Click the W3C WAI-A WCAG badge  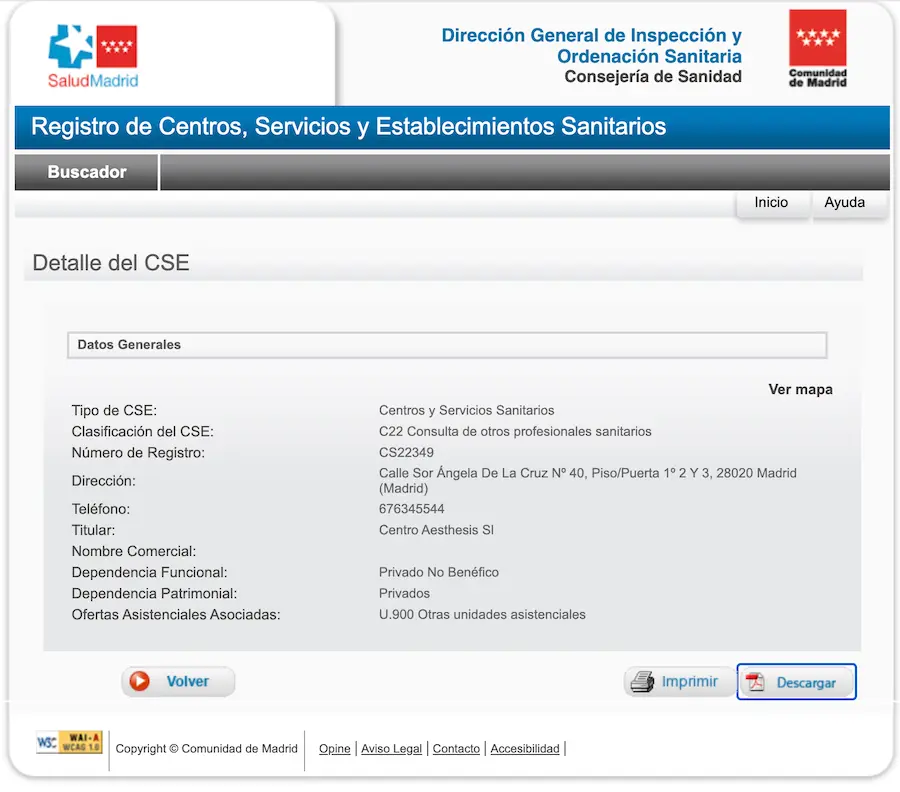(69, 742)
